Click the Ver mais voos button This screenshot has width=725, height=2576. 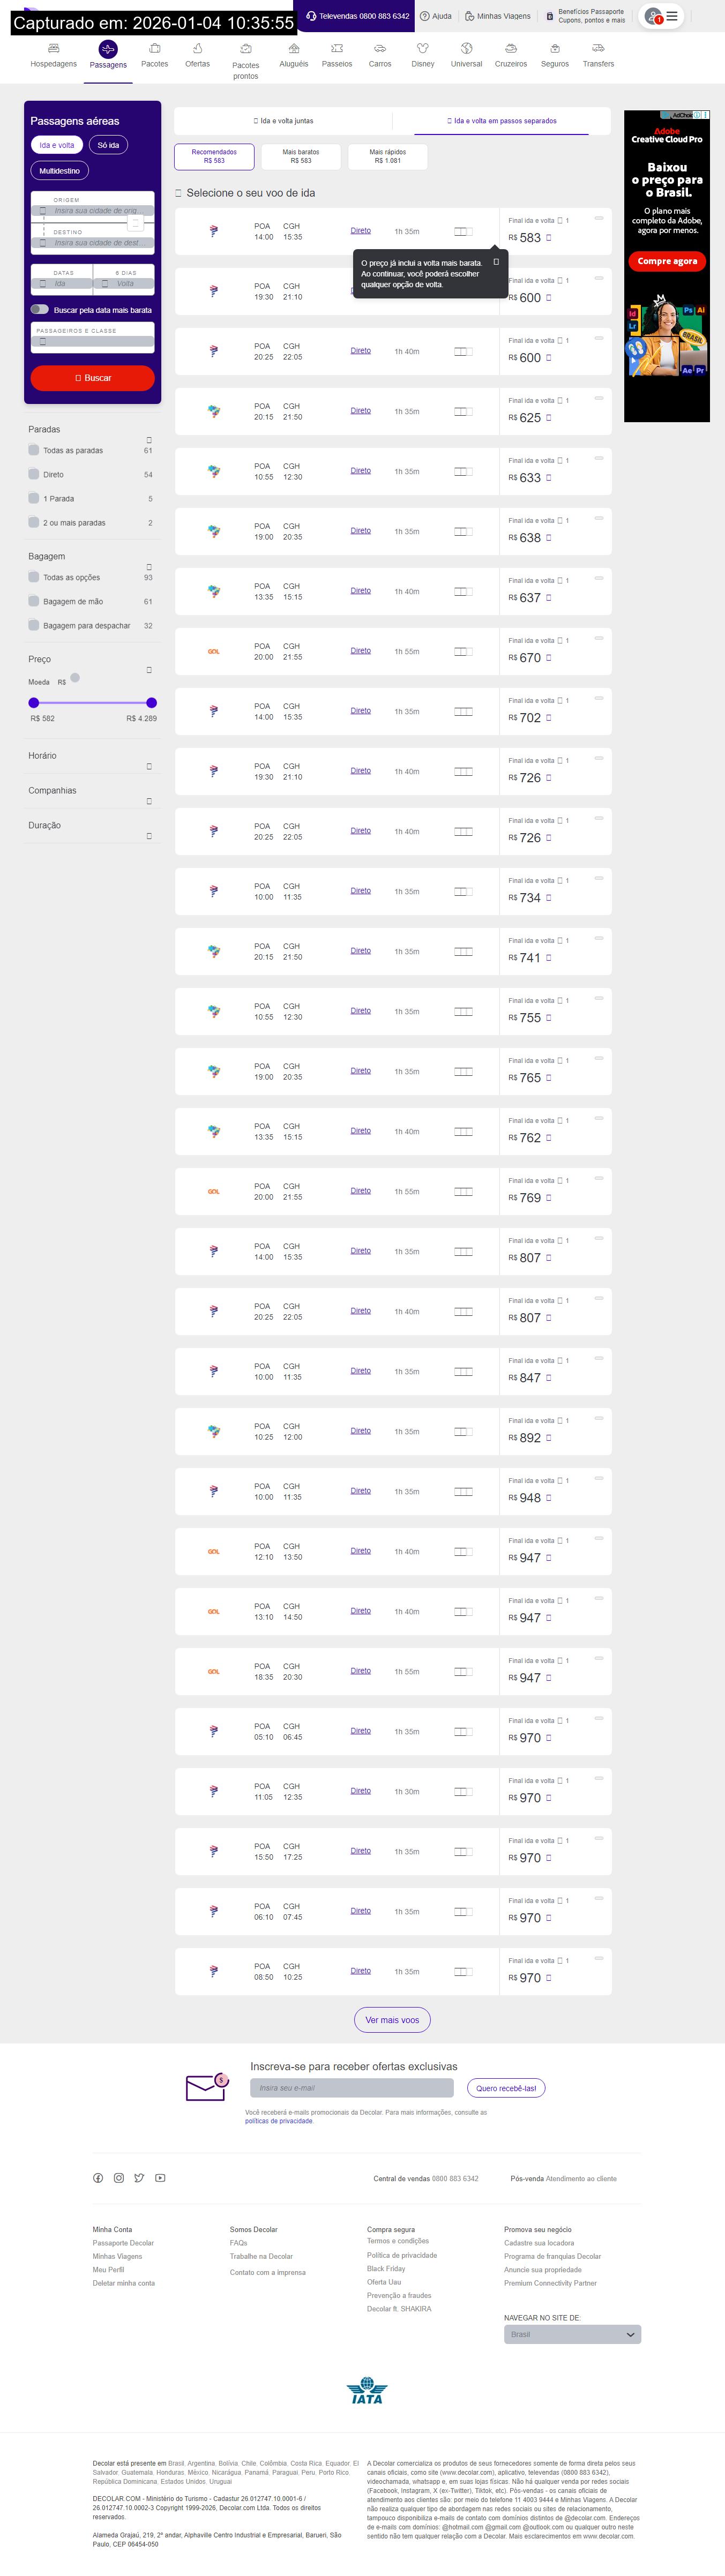click(392, 2020)
